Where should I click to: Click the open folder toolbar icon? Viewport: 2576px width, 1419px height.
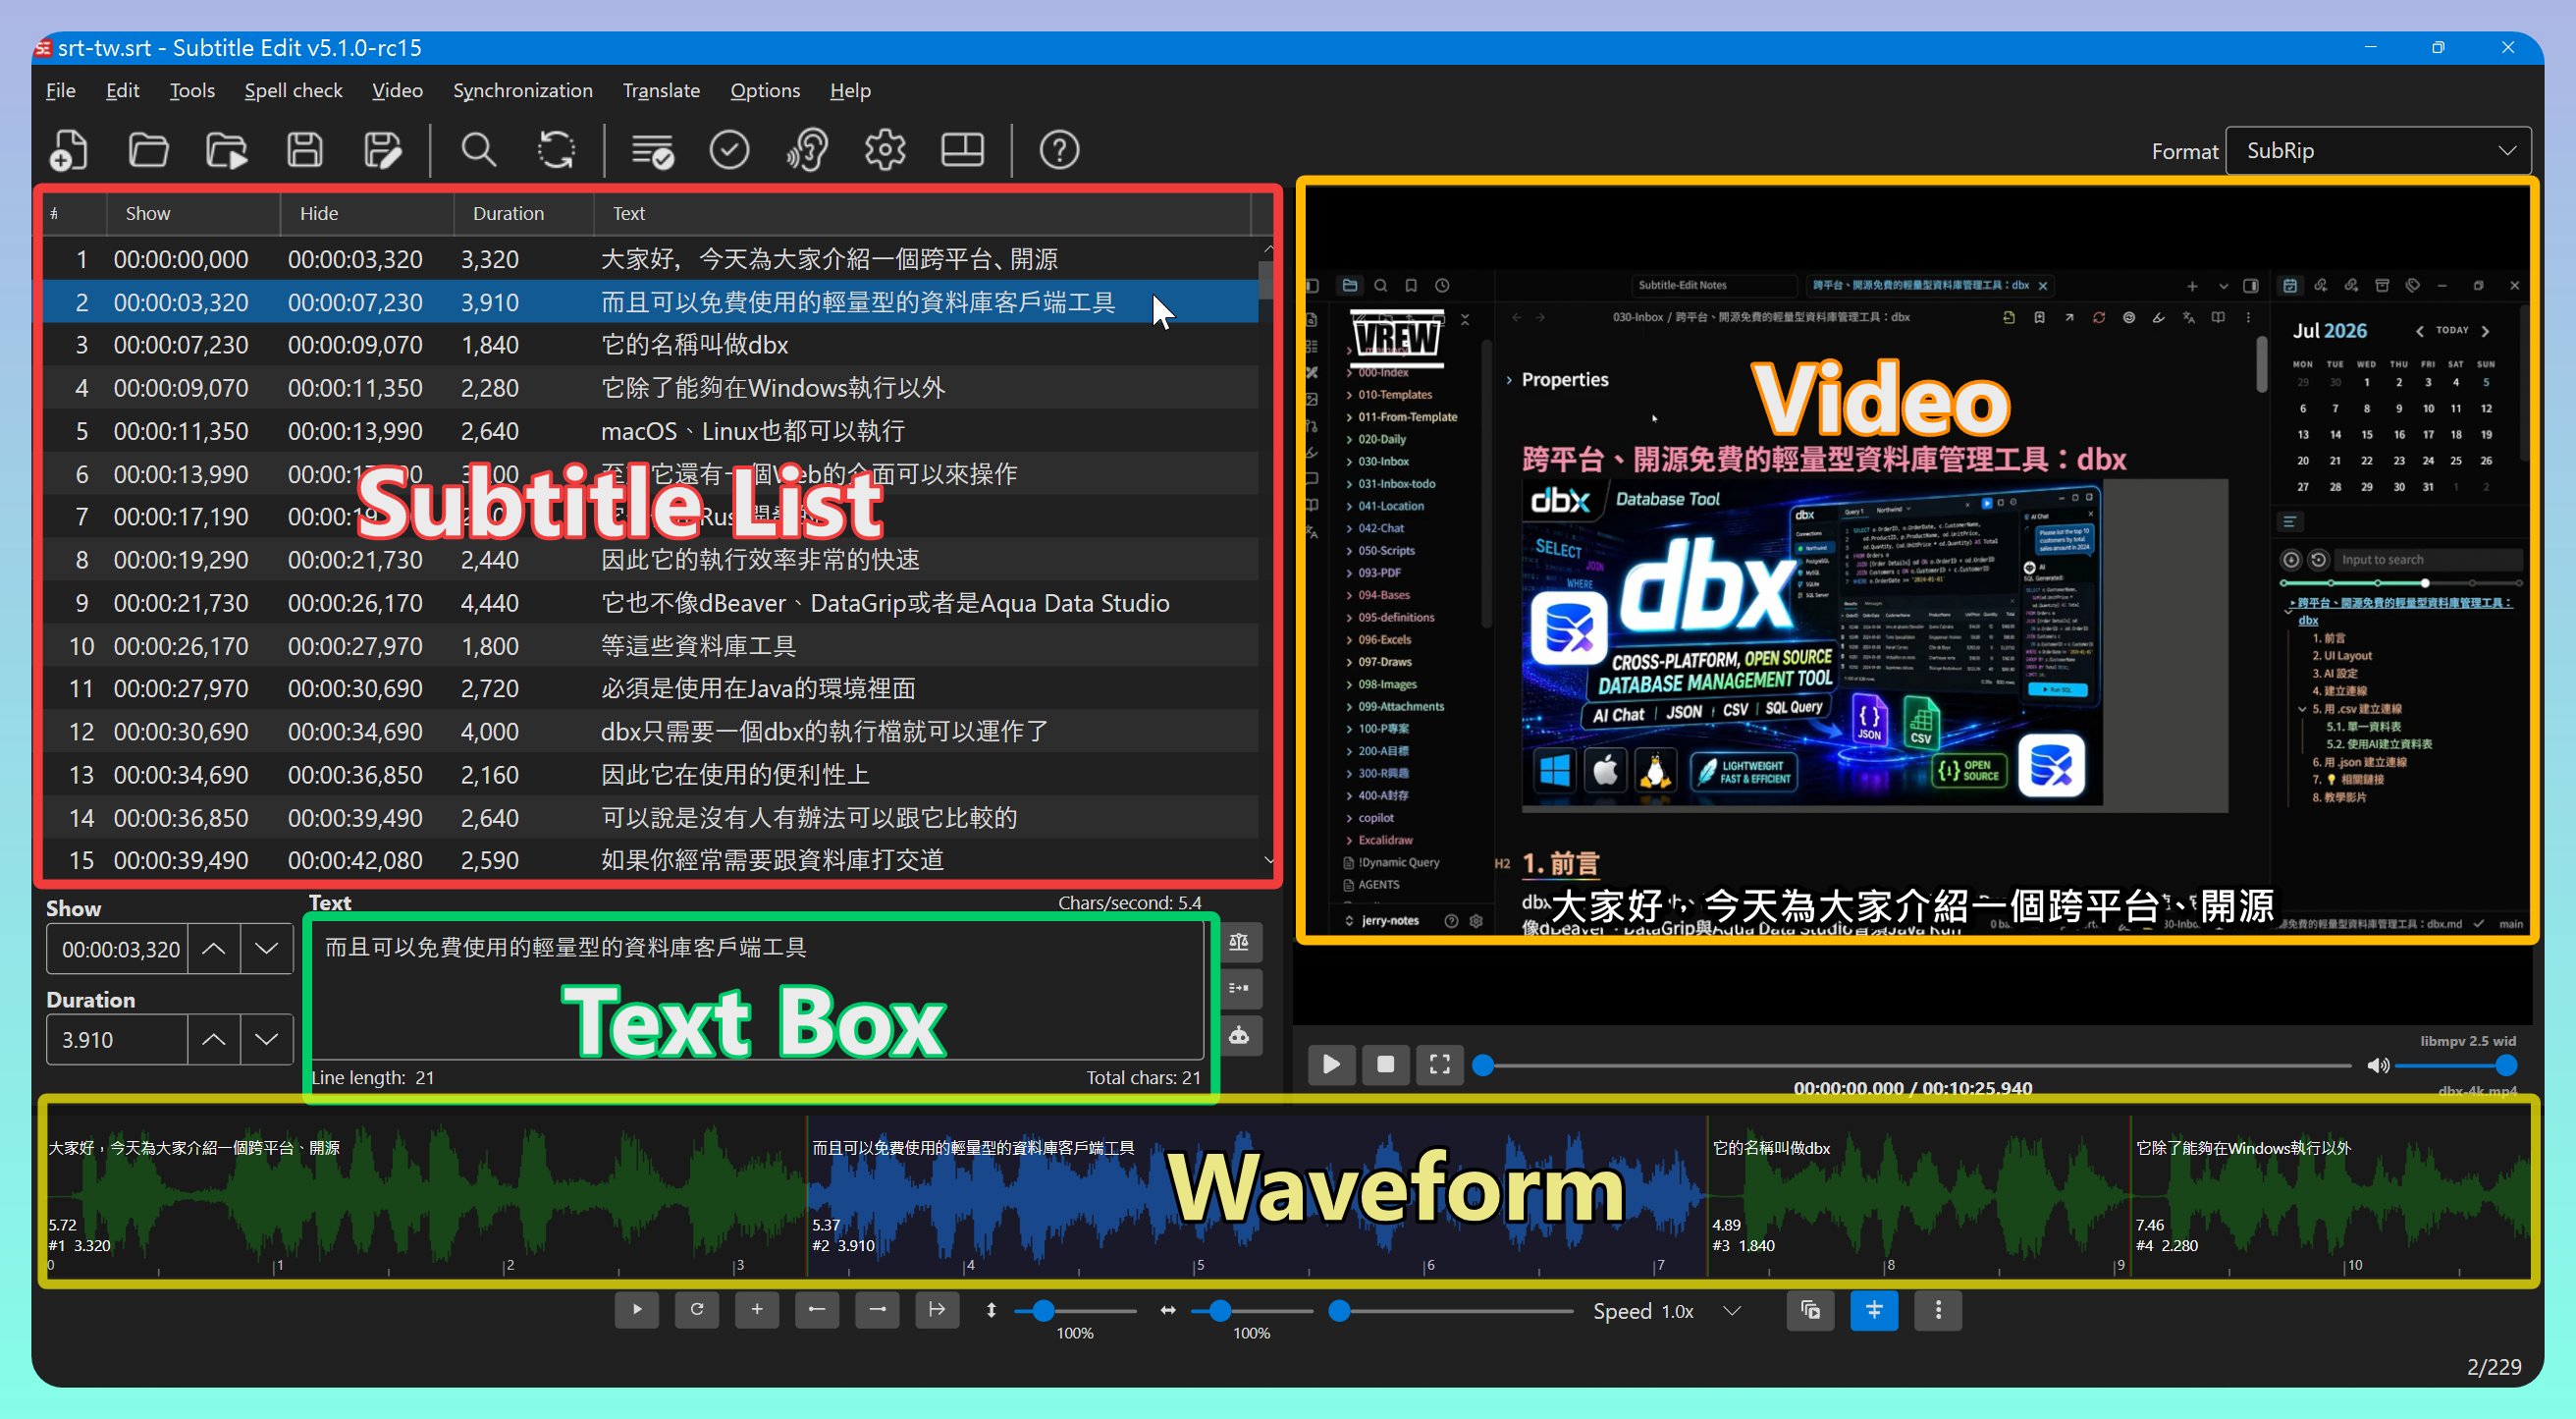(148, 151)
